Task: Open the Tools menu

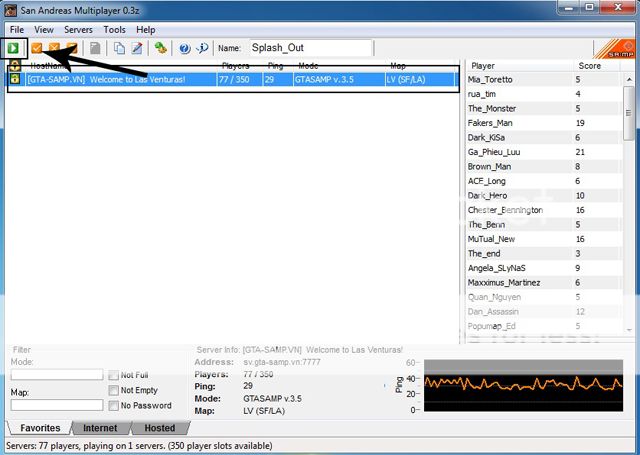Action: click(114, 30)
